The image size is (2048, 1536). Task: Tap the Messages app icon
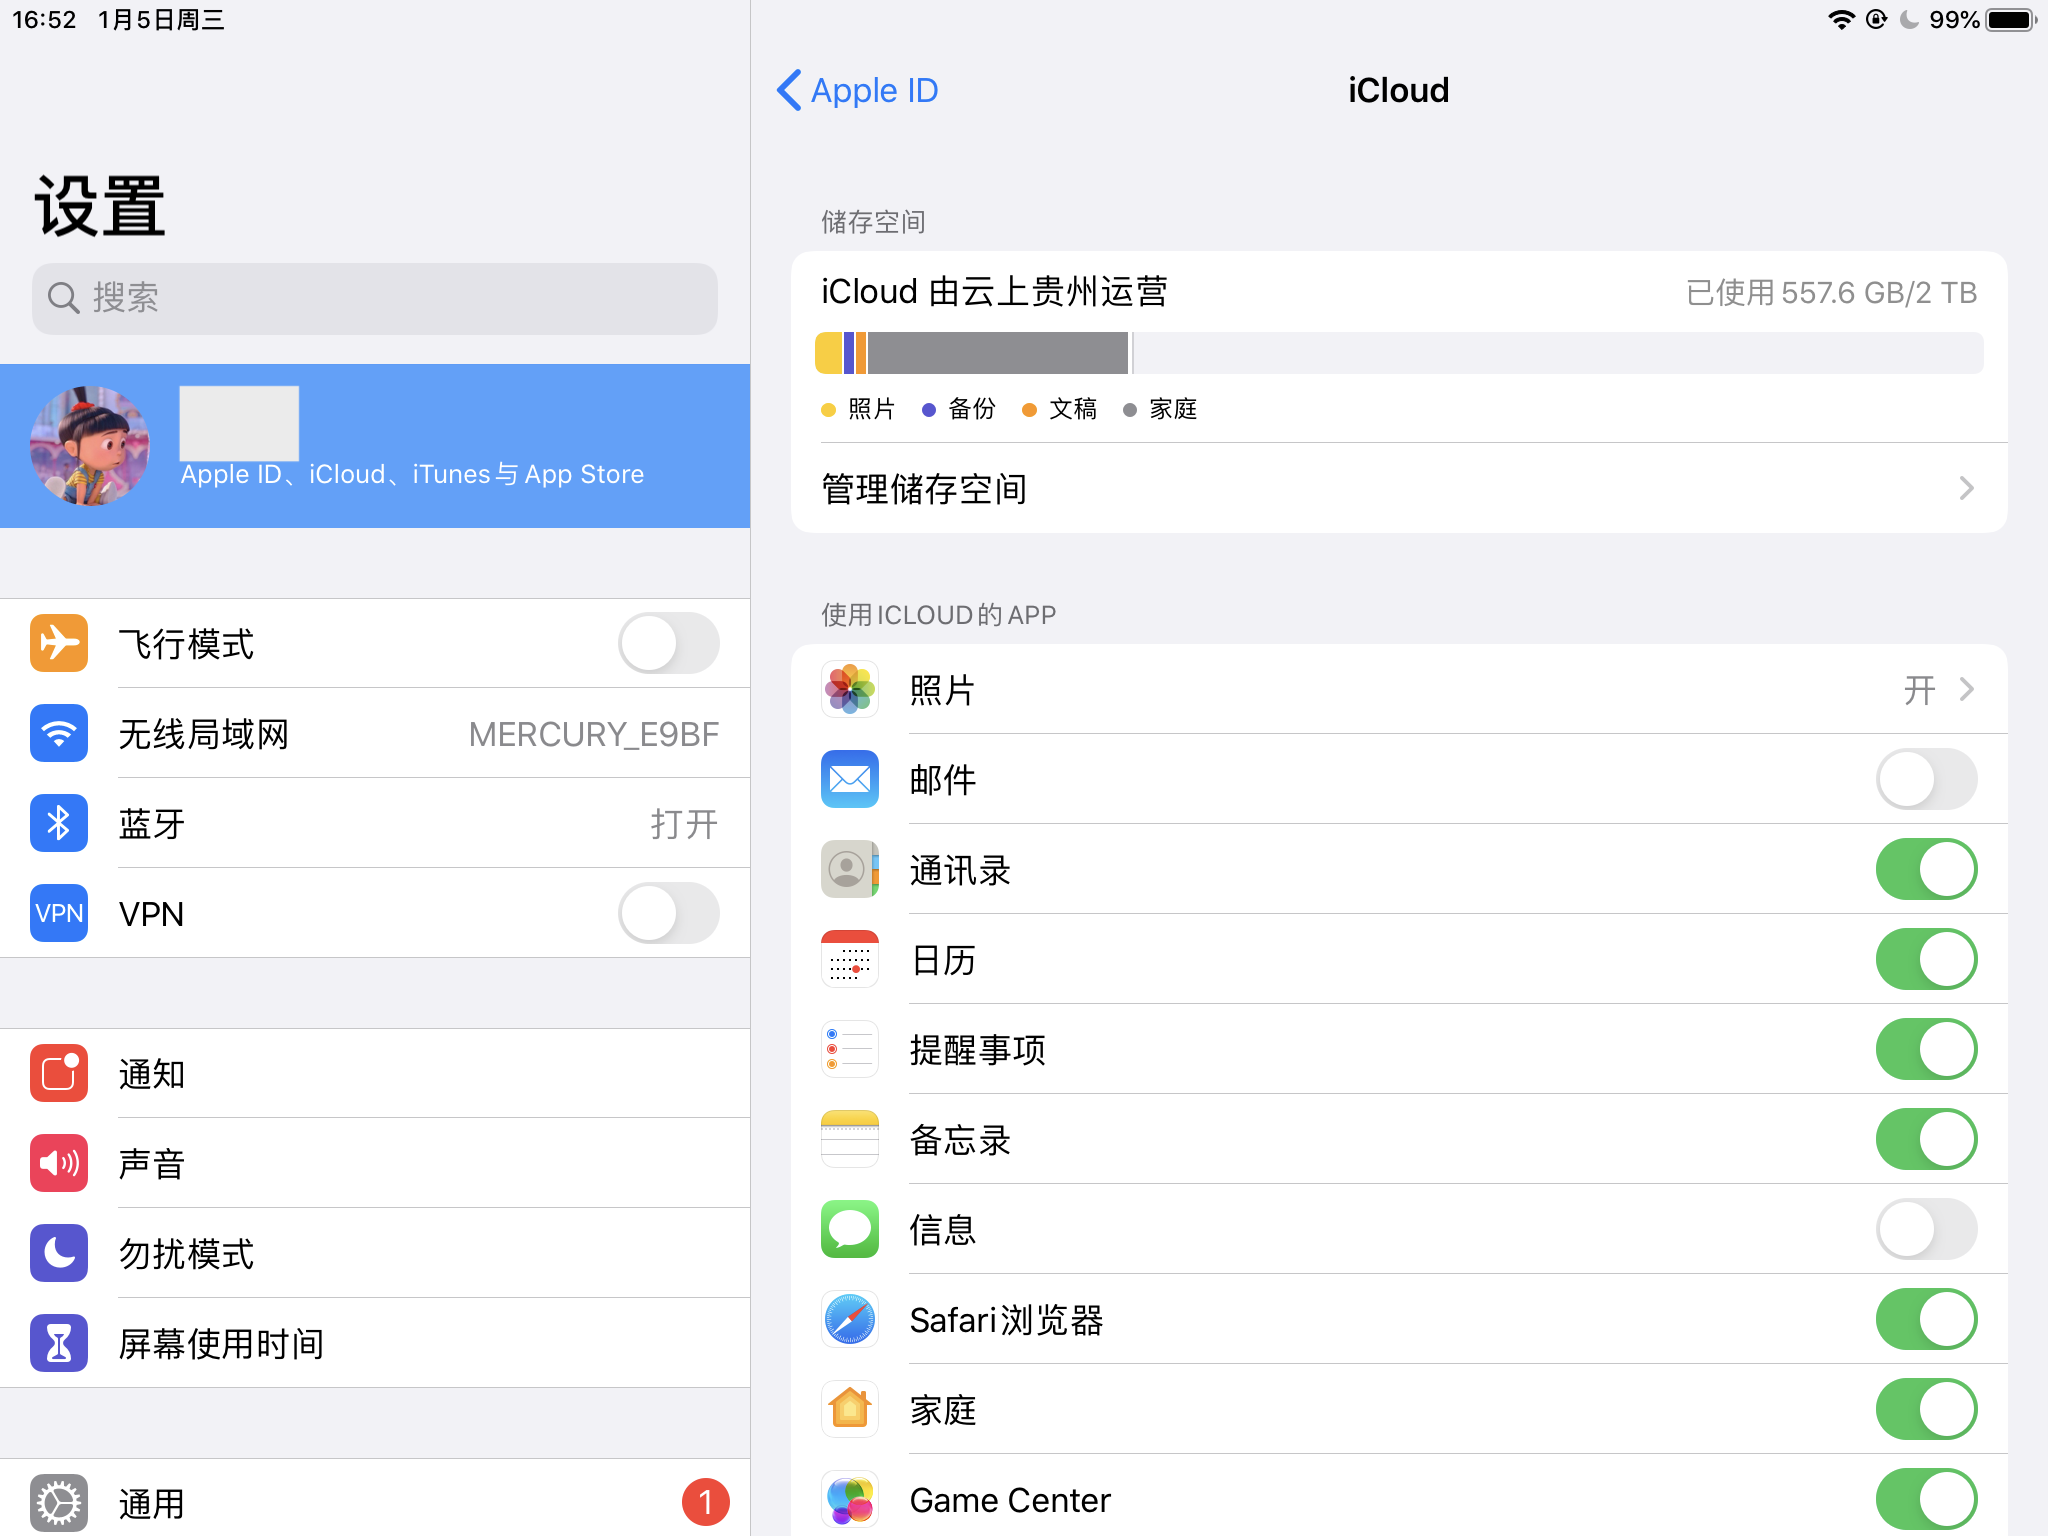pyautogui.click(x=850, y=1229)
